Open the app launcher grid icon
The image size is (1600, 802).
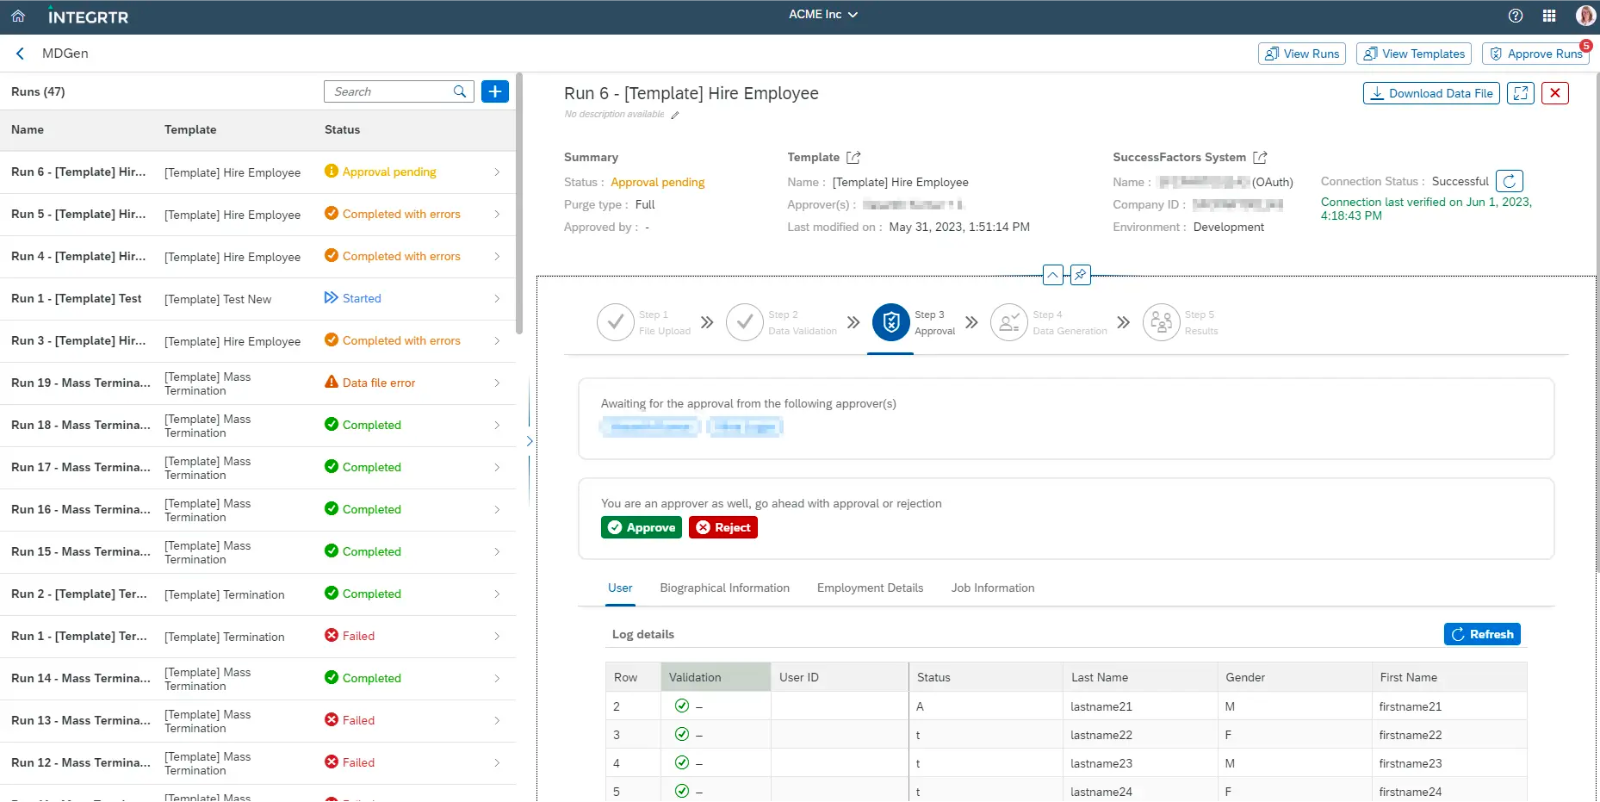coord(1549,16)
